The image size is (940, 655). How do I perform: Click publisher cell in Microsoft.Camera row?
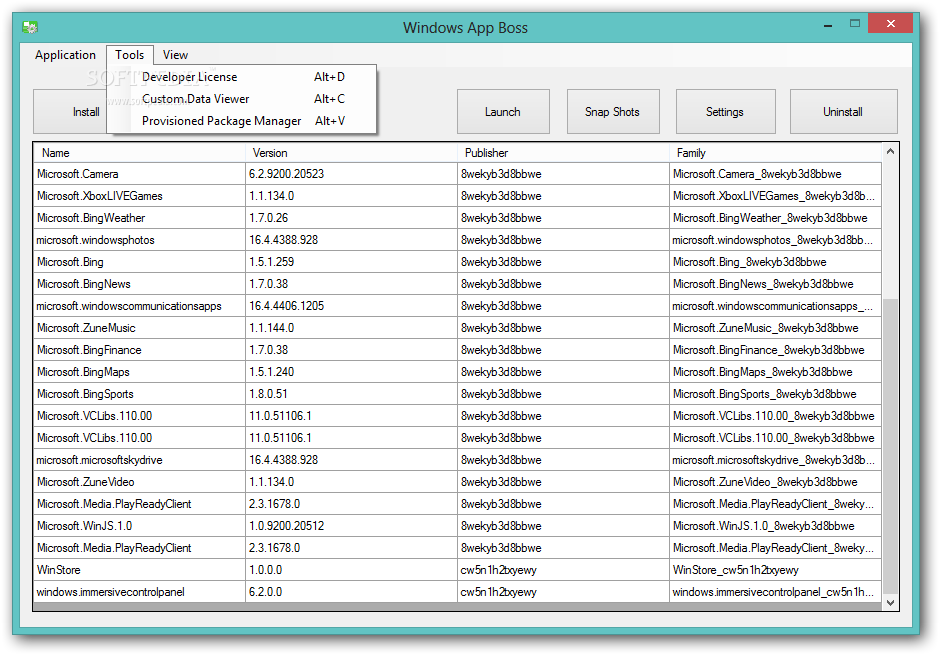click(563, 174)
